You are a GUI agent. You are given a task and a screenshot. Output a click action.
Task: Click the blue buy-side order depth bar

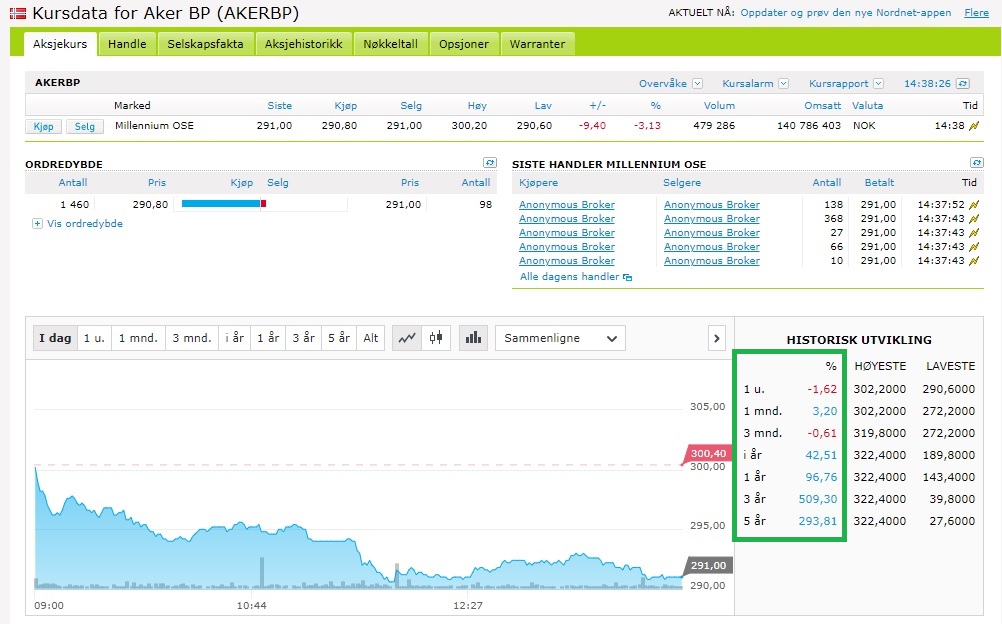(x=221, y=204)
